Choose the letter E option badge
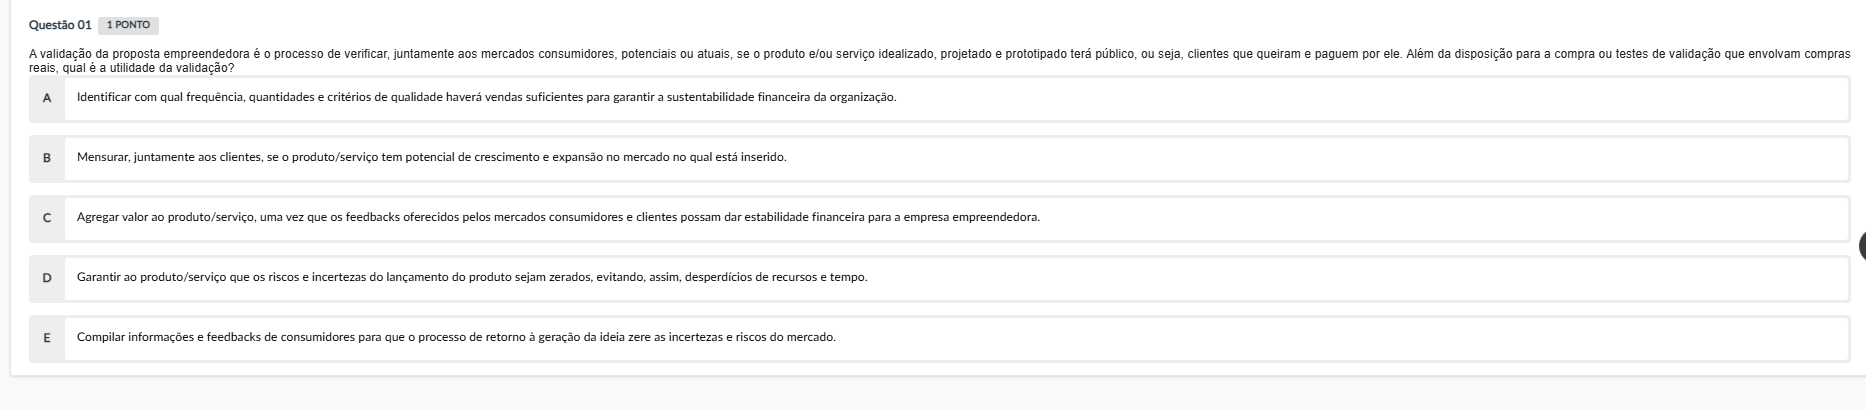The image size is (1866, 410). click(x=47, y=337)
